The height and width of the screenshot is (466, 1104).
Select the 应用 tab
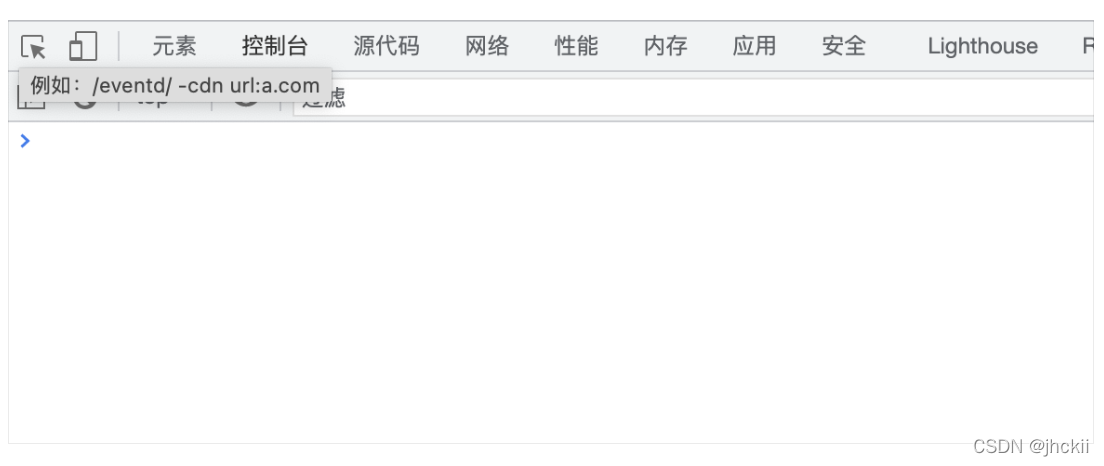[754, 46]
